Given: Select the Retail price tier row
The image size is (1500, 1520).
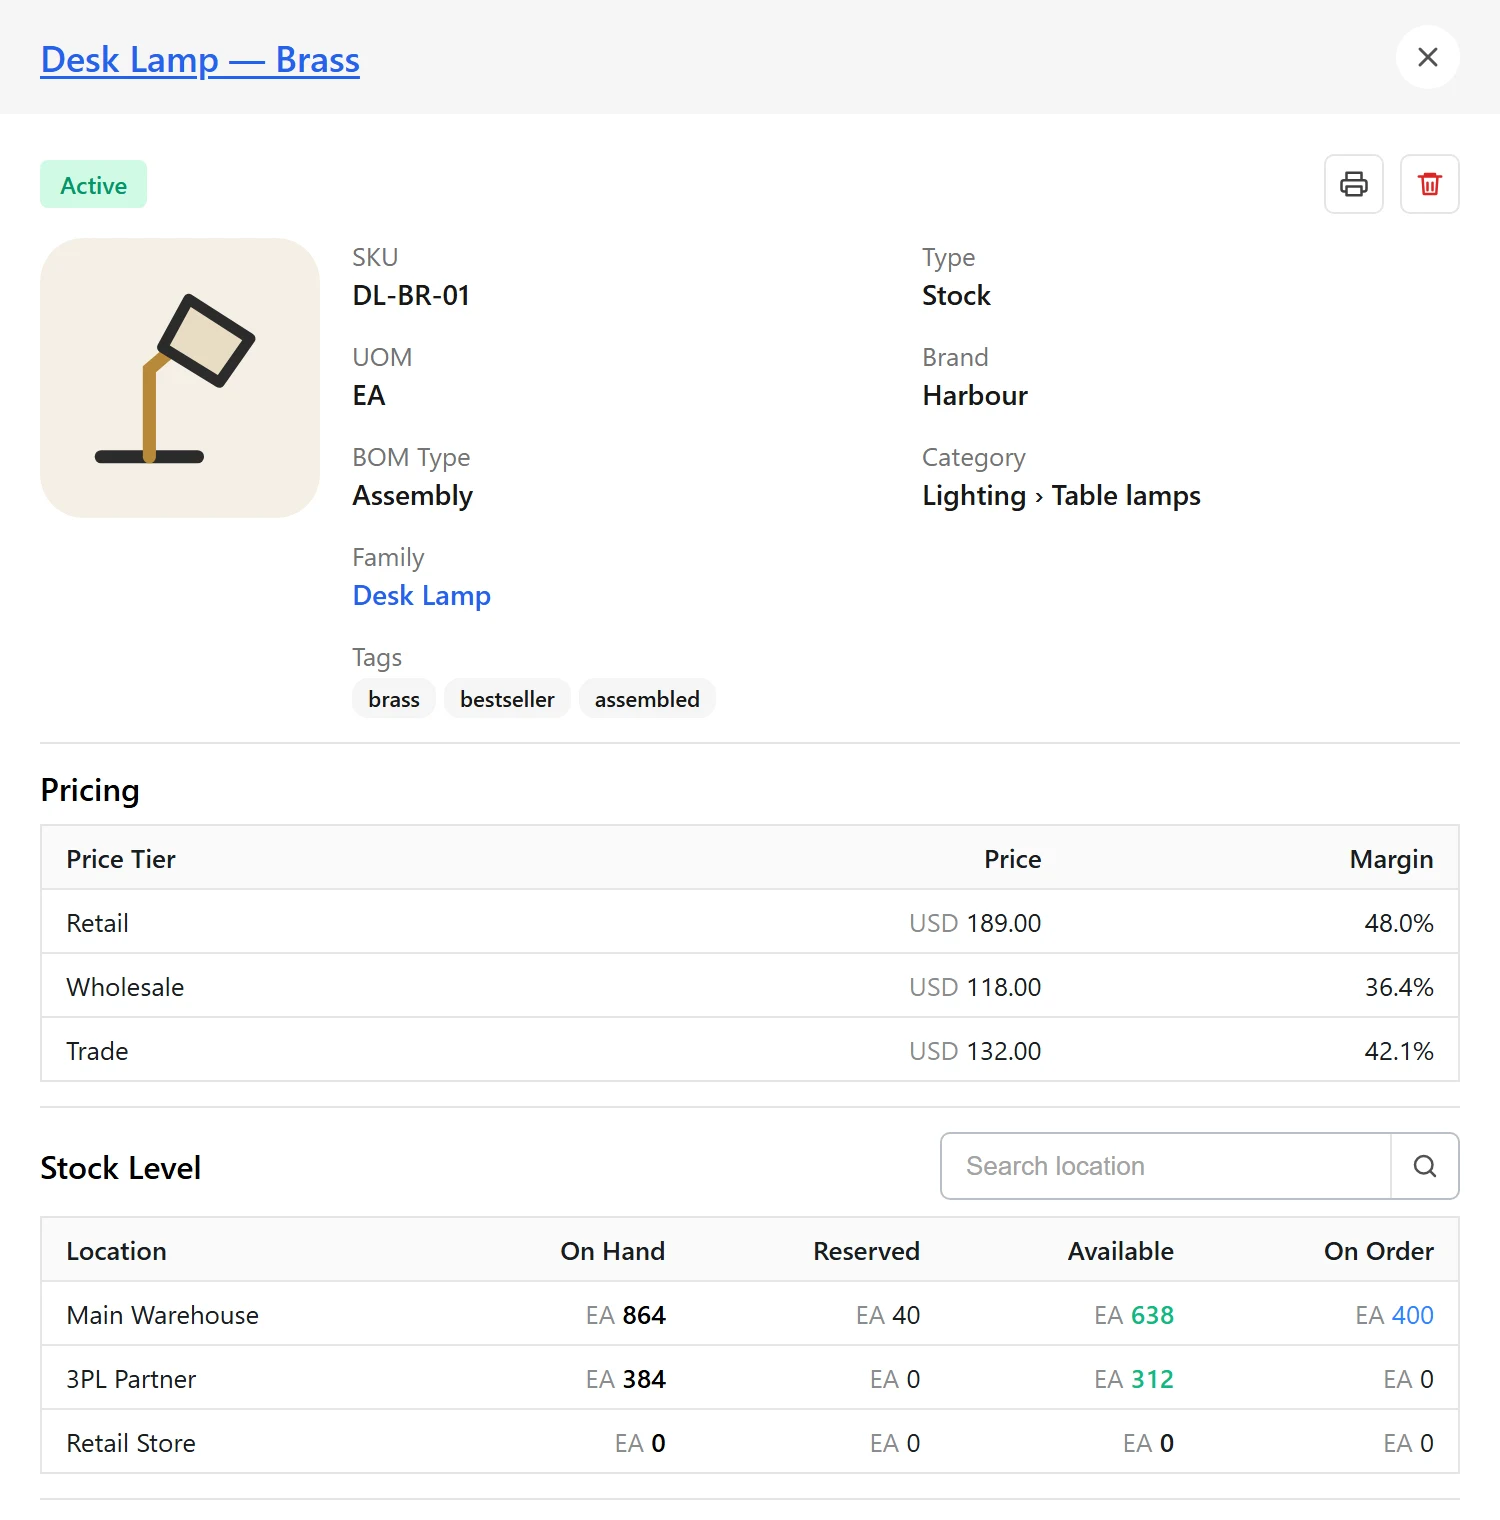Looking at the screenshot, I should click(750, 922).
